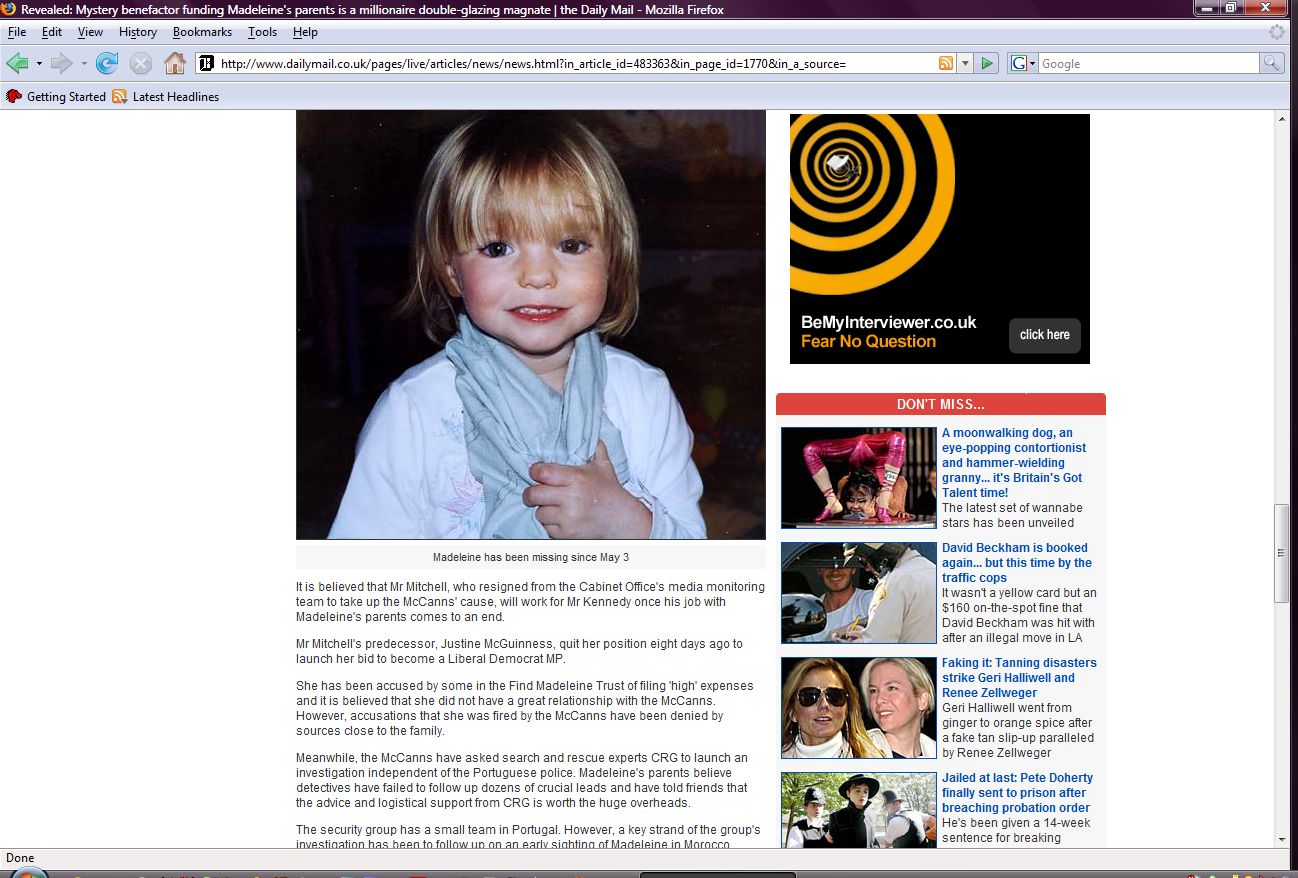This screenshot has height=878, width=1298.
Task: Expand the address bar URL dropdown
Action: [965, 64]
